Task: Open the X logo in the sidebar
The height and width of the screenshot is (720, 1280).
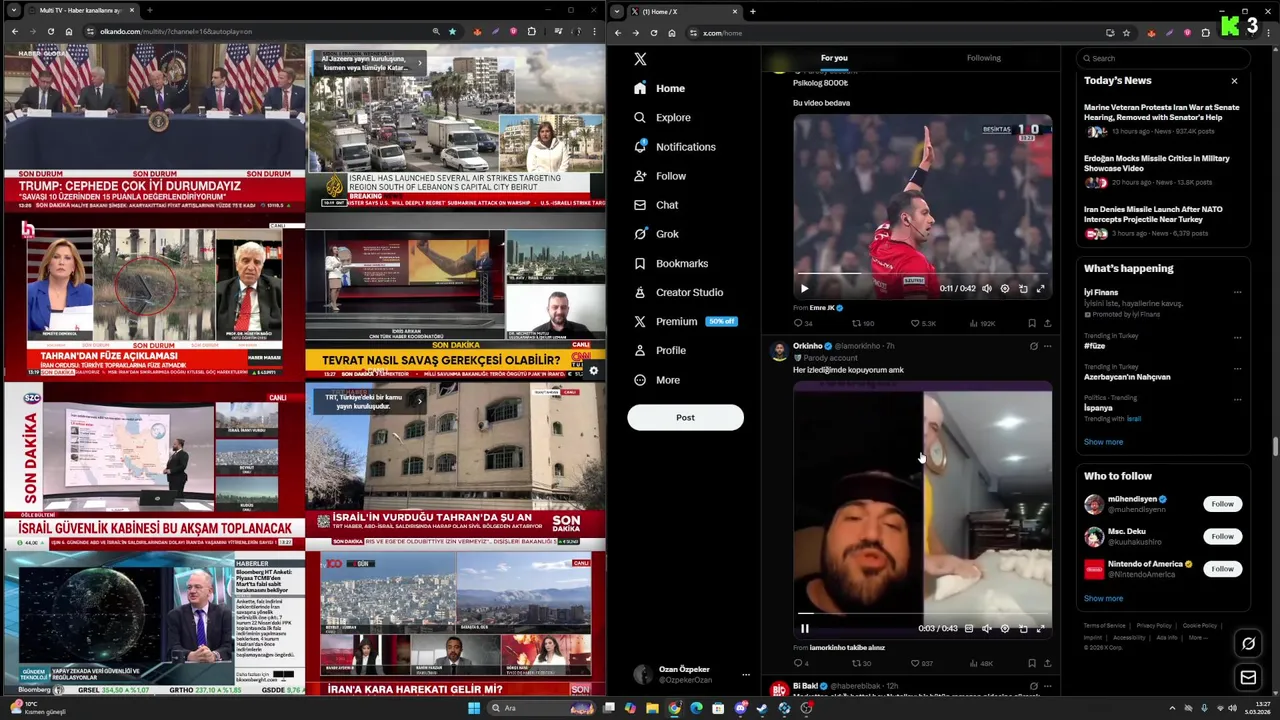Action: tap(640, 59)
